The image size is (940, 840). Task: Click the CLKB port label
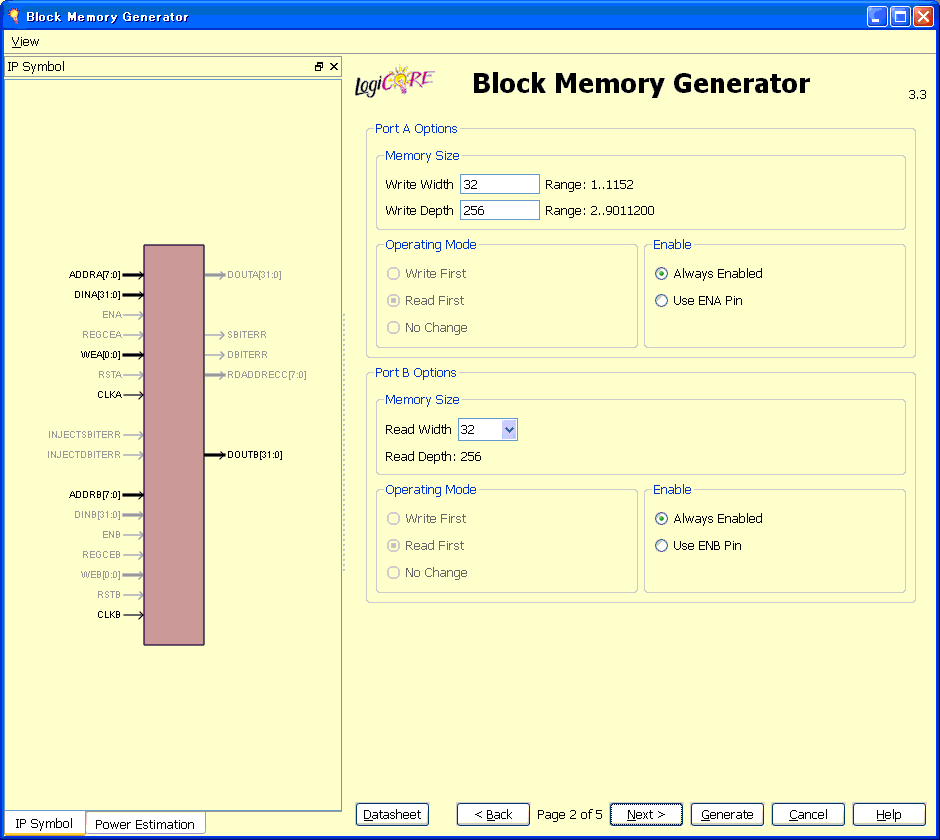click(x=109, y=615)
